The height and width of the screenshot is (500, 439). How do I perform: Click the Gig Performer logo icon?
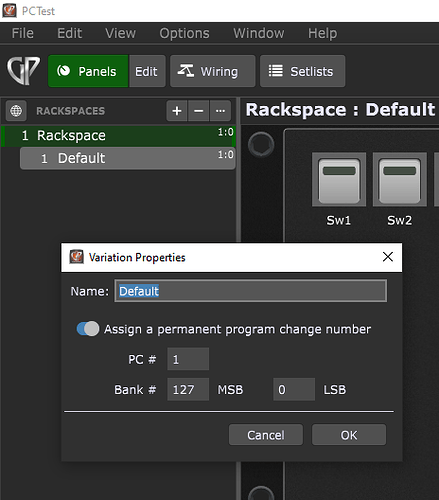23,71
